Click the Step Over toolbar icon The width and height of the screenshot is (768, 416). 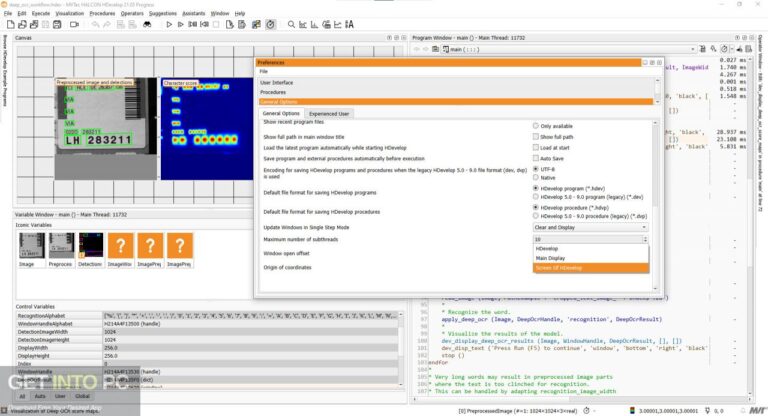coord(181,24)
